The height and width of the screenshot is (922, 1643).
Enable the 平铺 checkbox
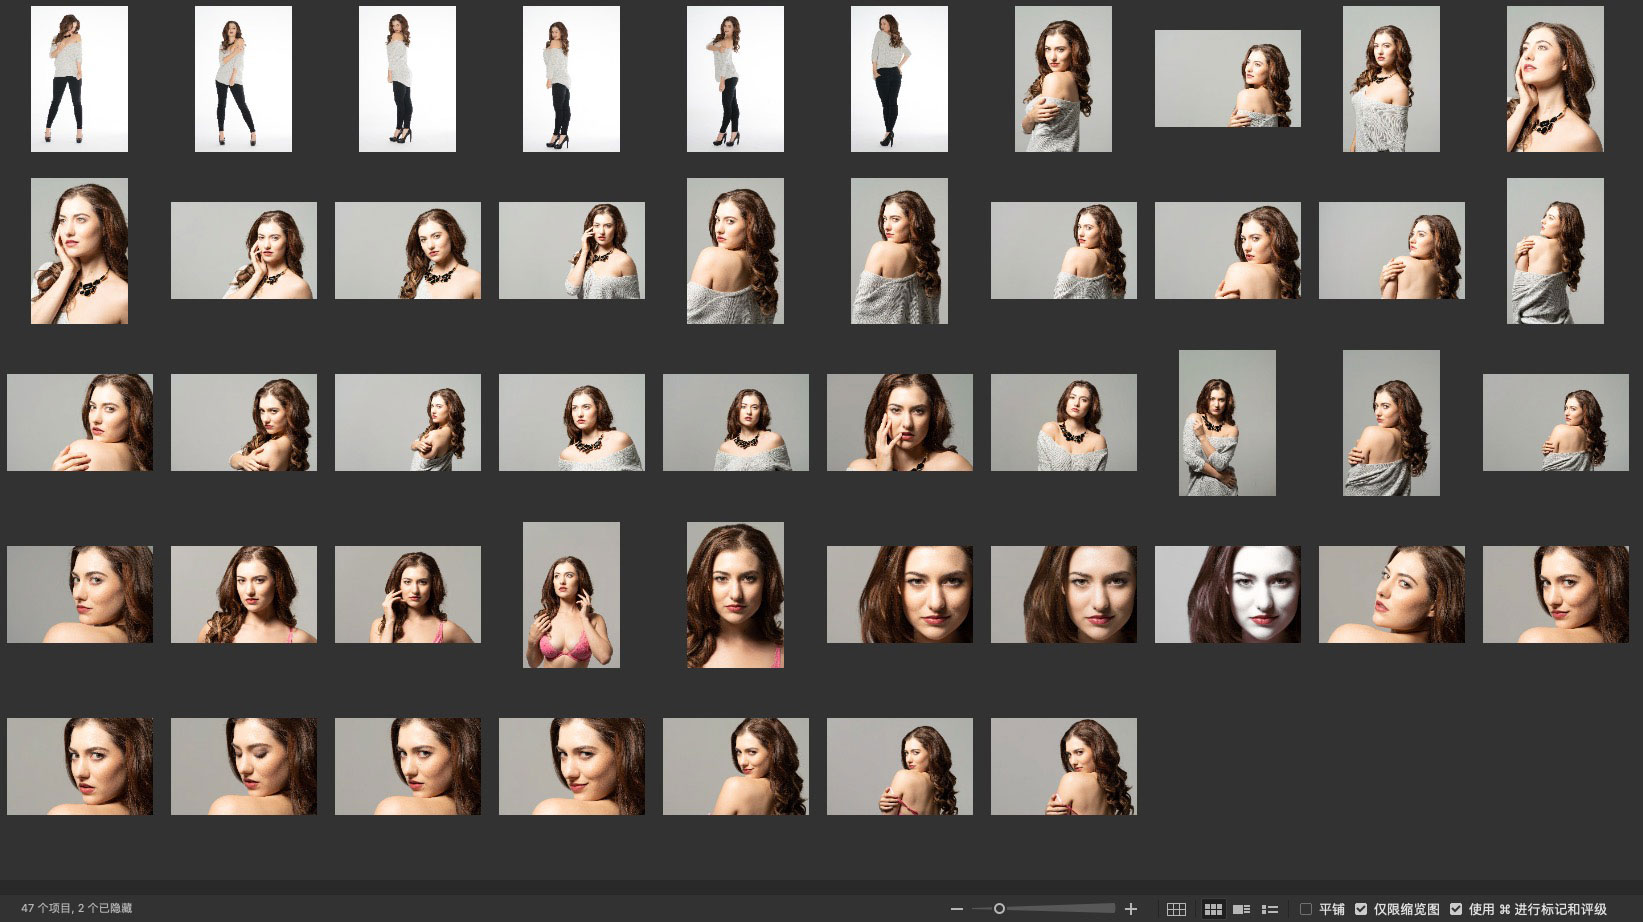[1306, 909]
